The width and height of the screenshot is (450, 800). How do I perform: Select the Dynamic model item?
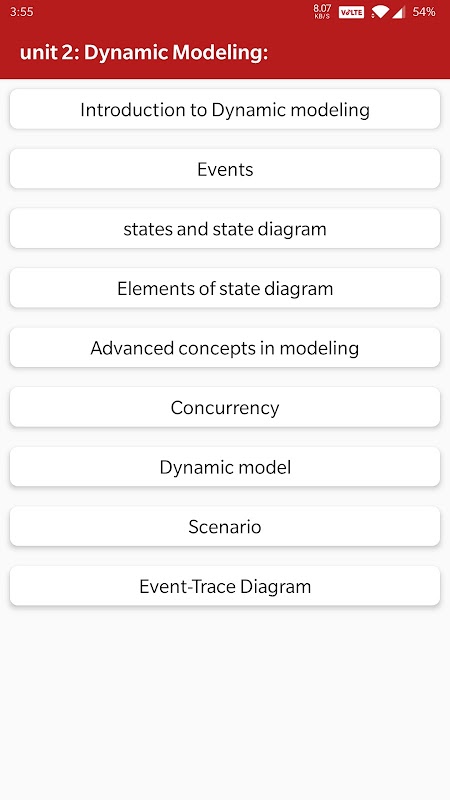tap(225, 467)
